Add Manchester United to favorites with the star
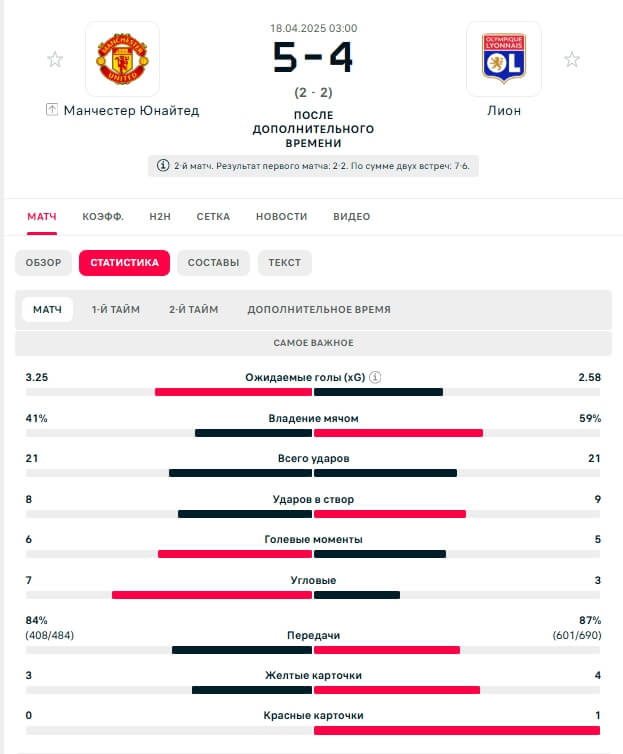This screenshot has height=754, width=623. click(55, 59)
